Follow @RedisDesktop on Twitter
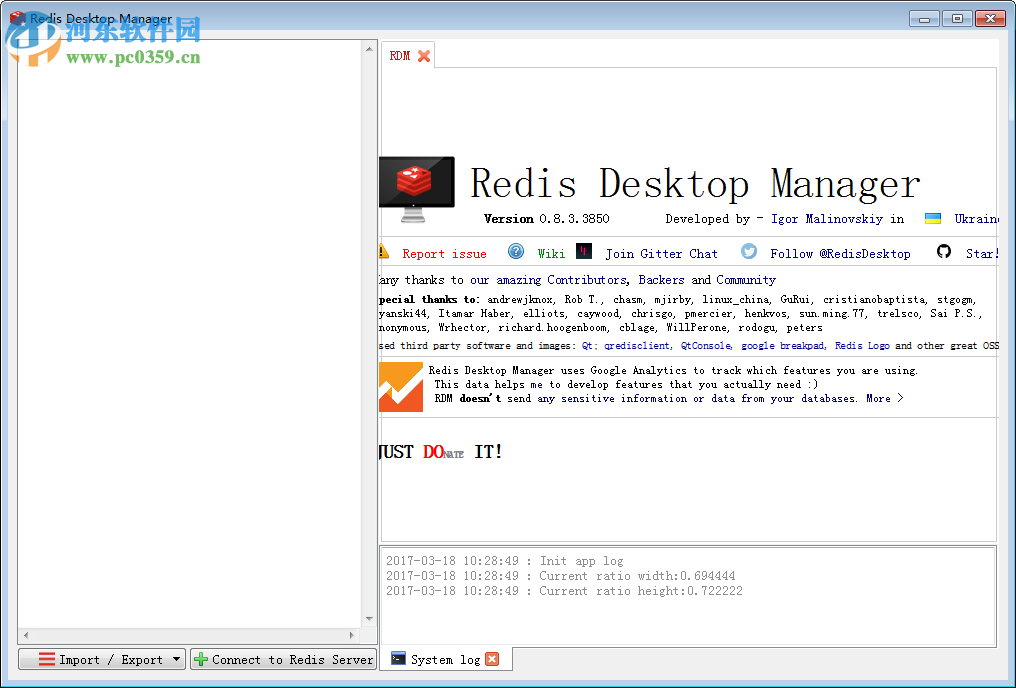Image resolution: width=1016 pixels, height=688 pixels. pos(840,253)
